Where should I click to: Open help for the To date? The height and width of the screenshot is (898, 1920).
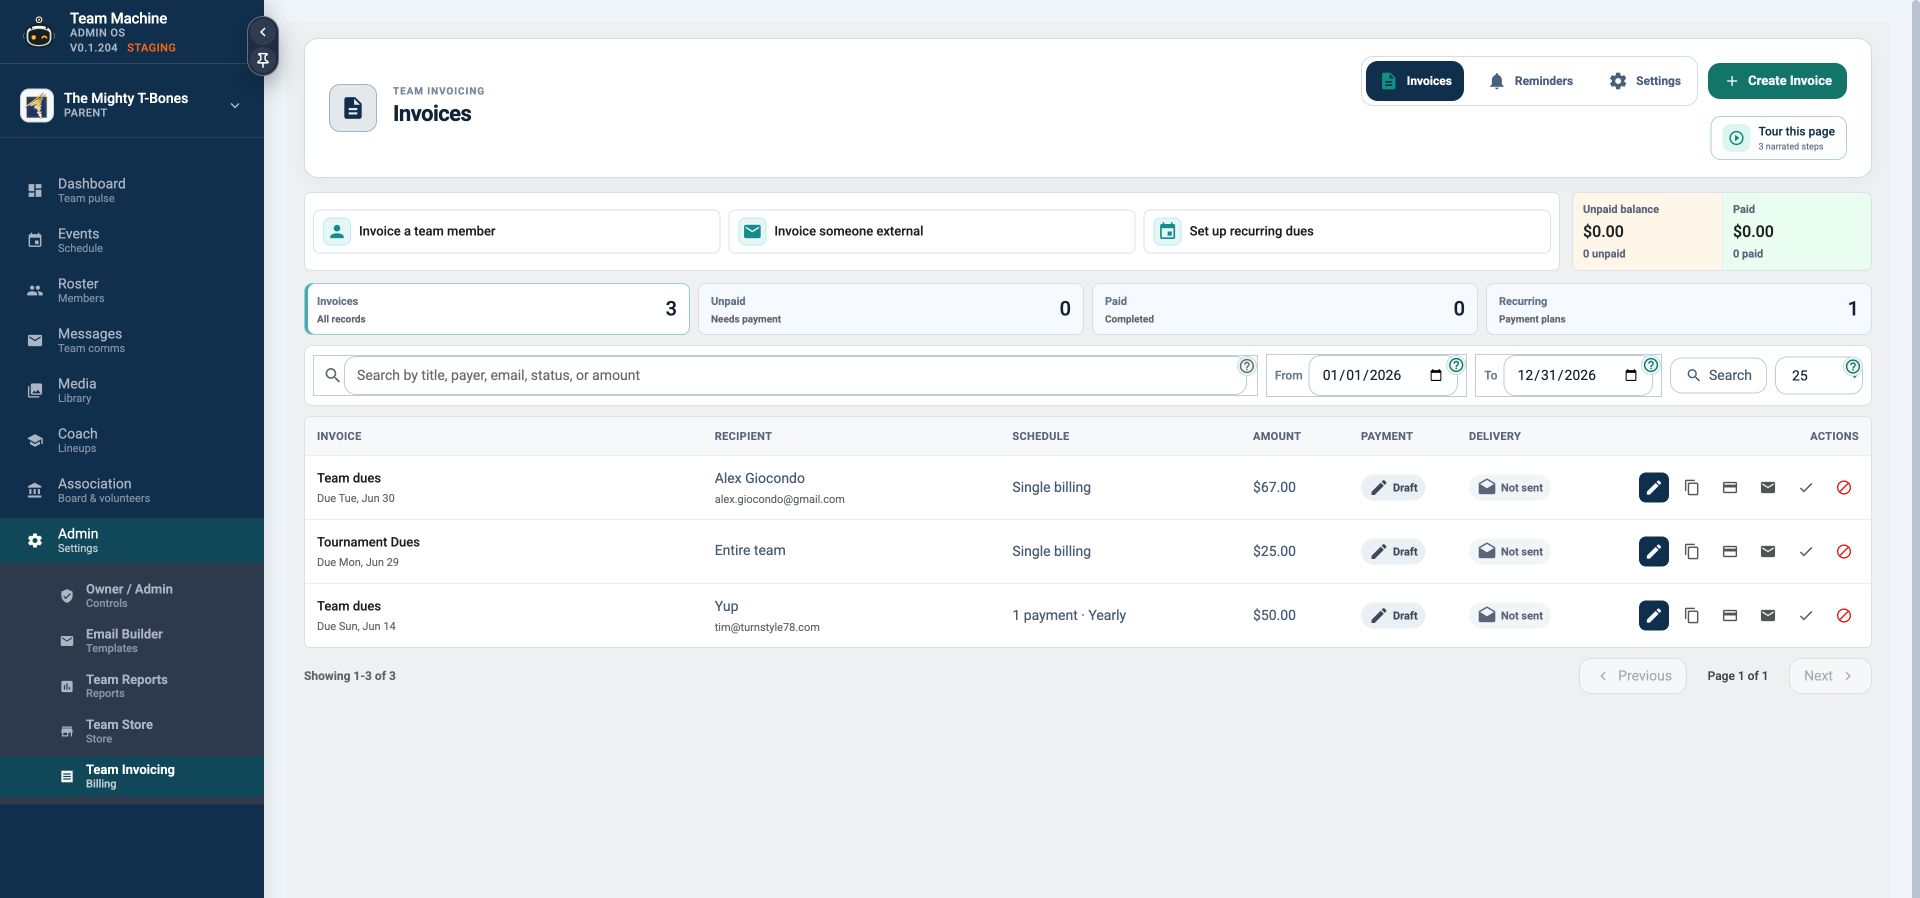coord(1651,365)
